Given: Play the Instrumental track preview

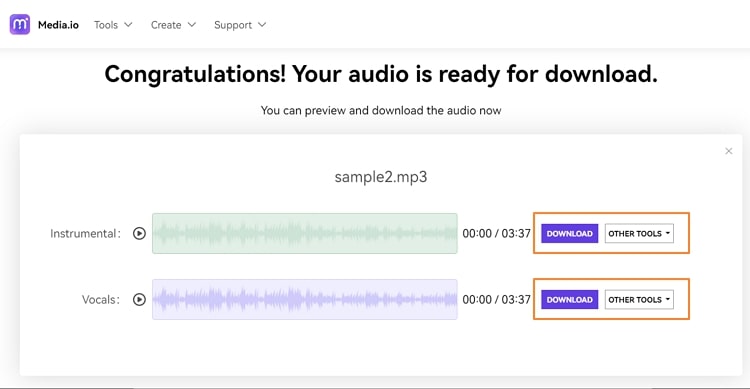Looking at the screenshot, I should pyautogui.click(x=139, y=233).
